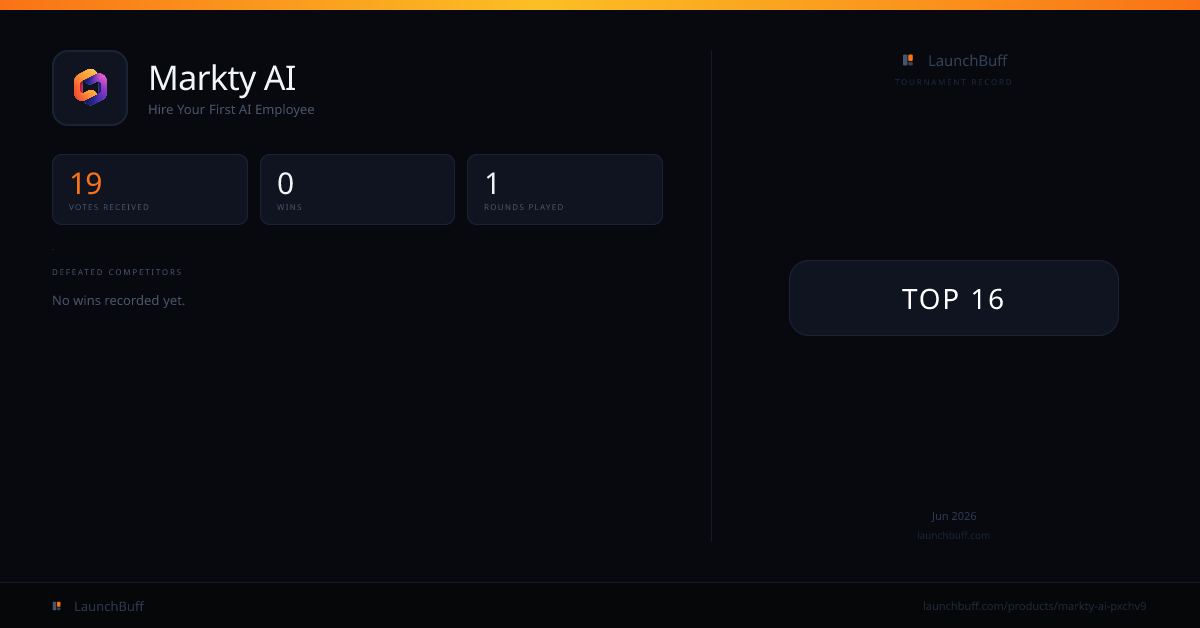Click the LaunchBuff heading on right panel

967,60
